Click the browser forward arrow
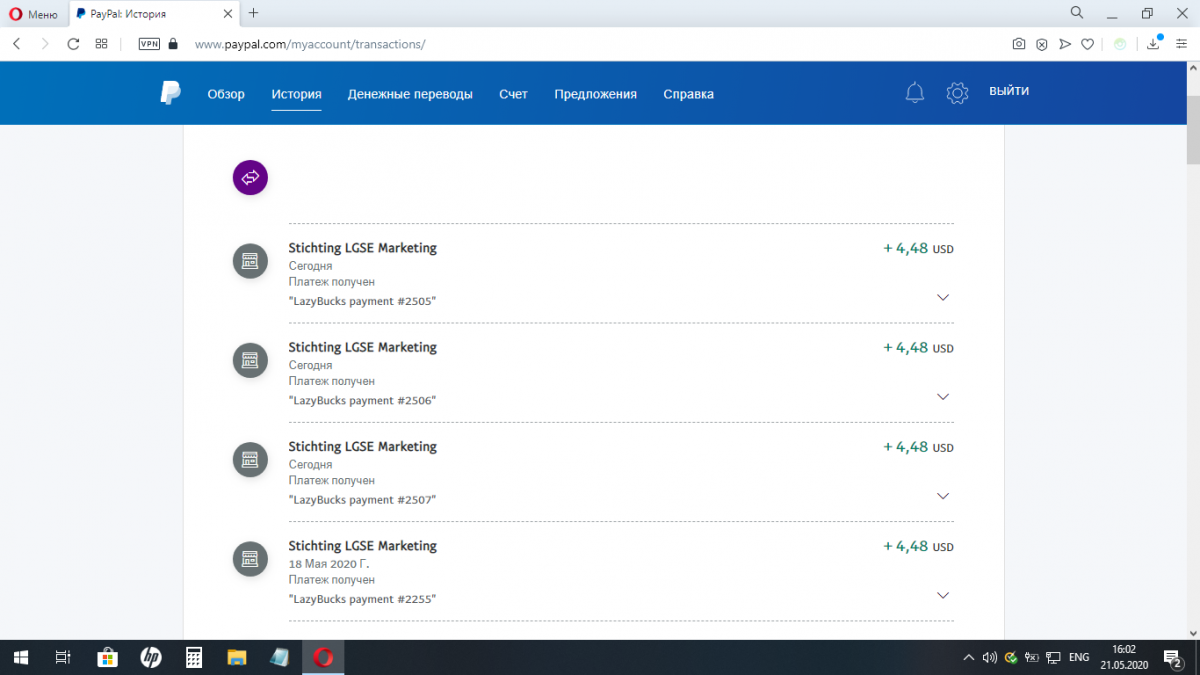 coord(45,44)
